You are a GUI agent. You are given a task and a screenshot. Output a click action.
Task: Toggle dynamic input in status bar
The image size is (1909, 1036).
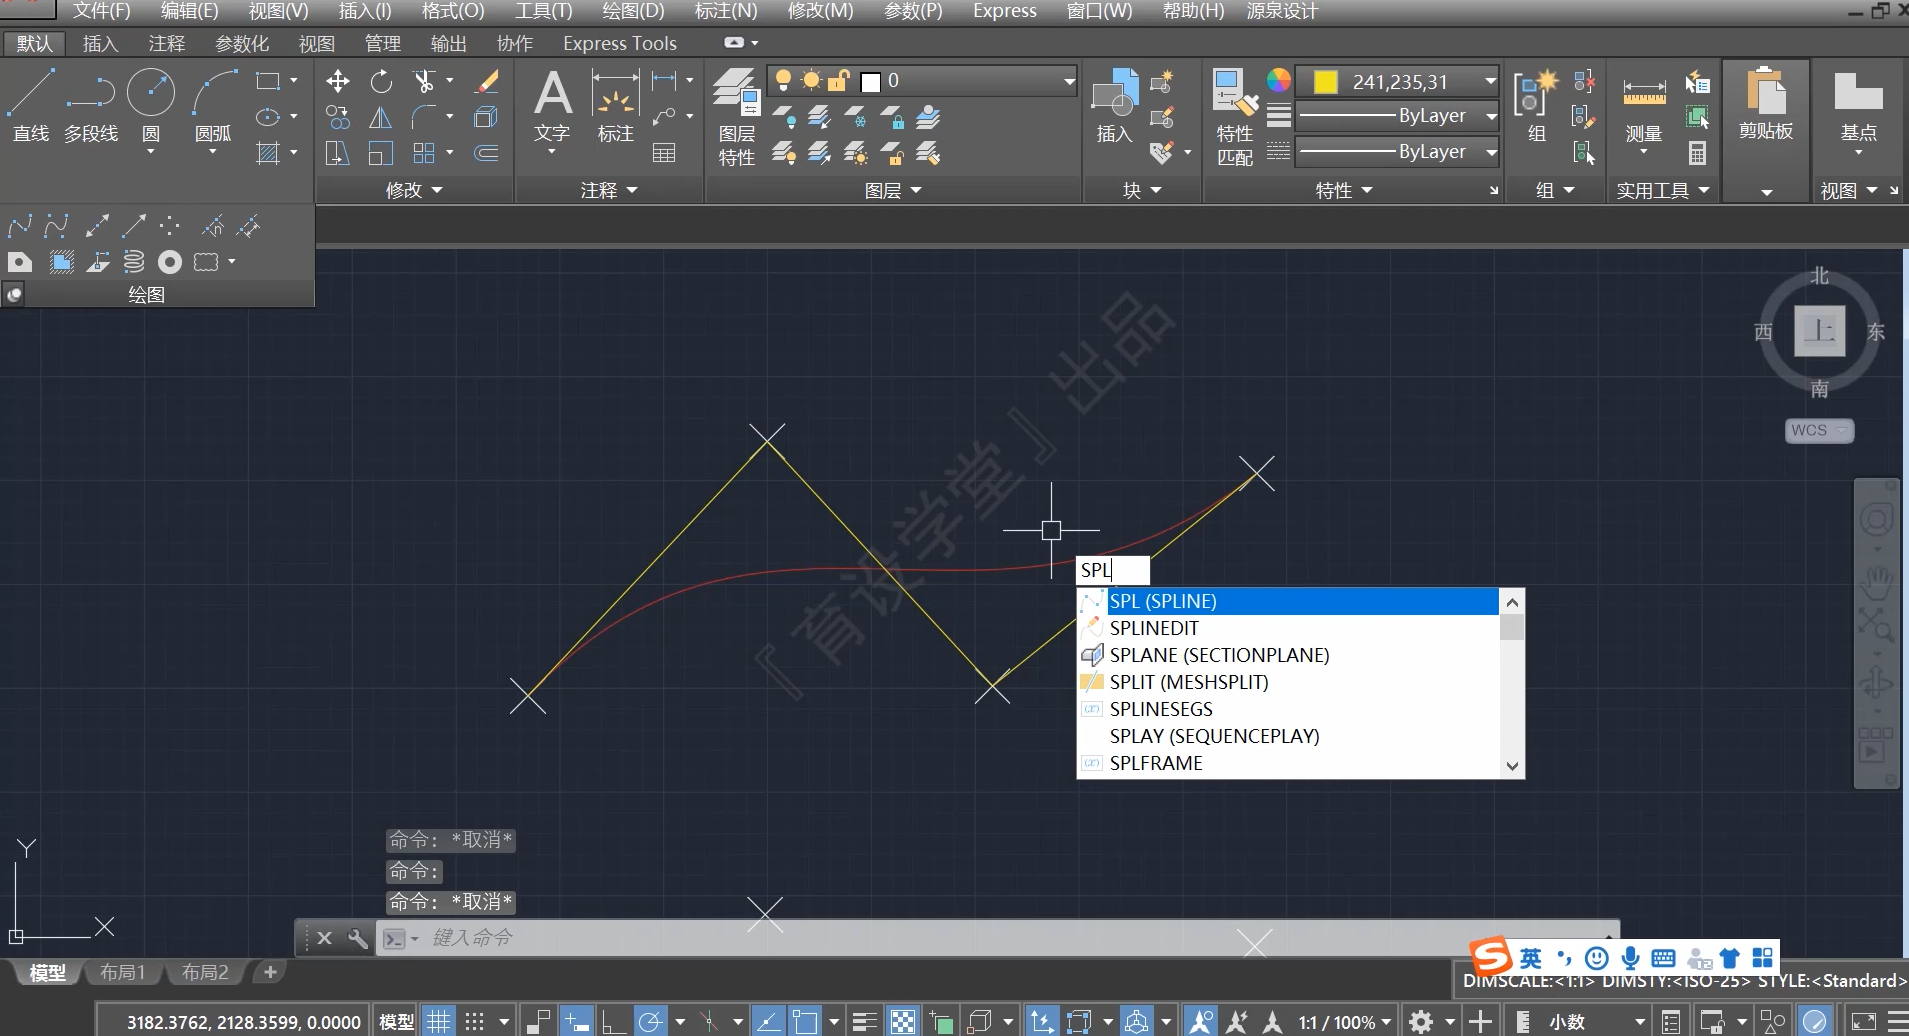pos(577,1021)
